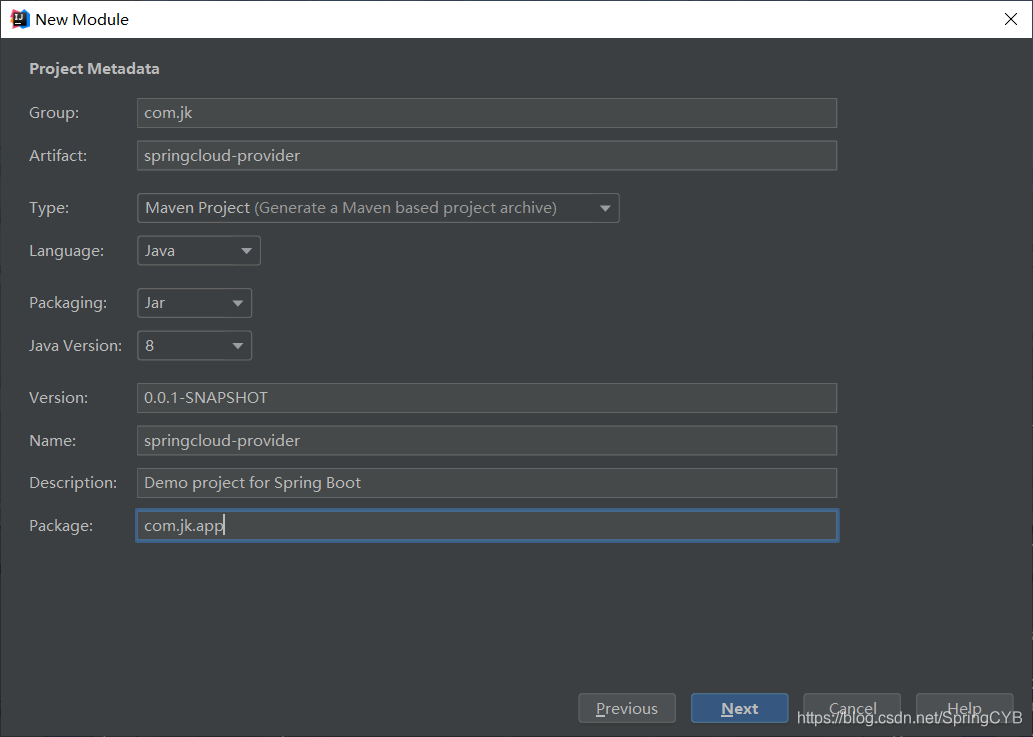Click the "Java Version:" label
1033x737 pixels.
pos(76,346)
